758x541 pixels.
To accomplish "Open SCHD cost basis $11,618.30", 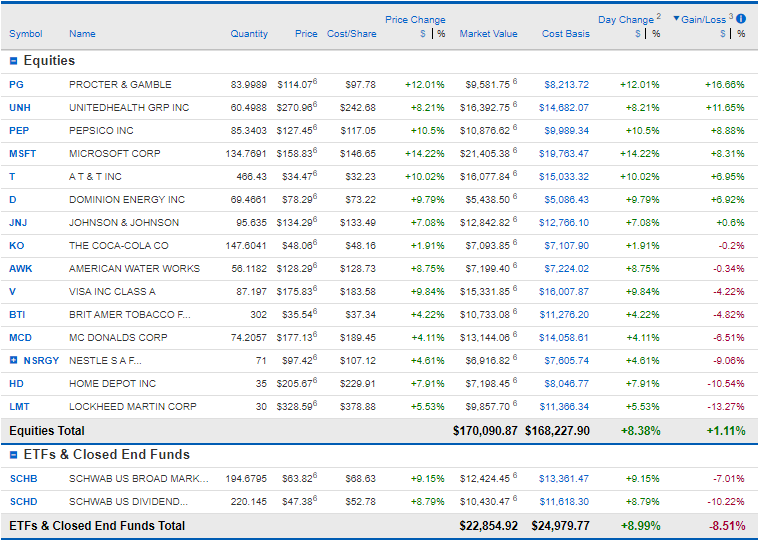I will point(564,502).
